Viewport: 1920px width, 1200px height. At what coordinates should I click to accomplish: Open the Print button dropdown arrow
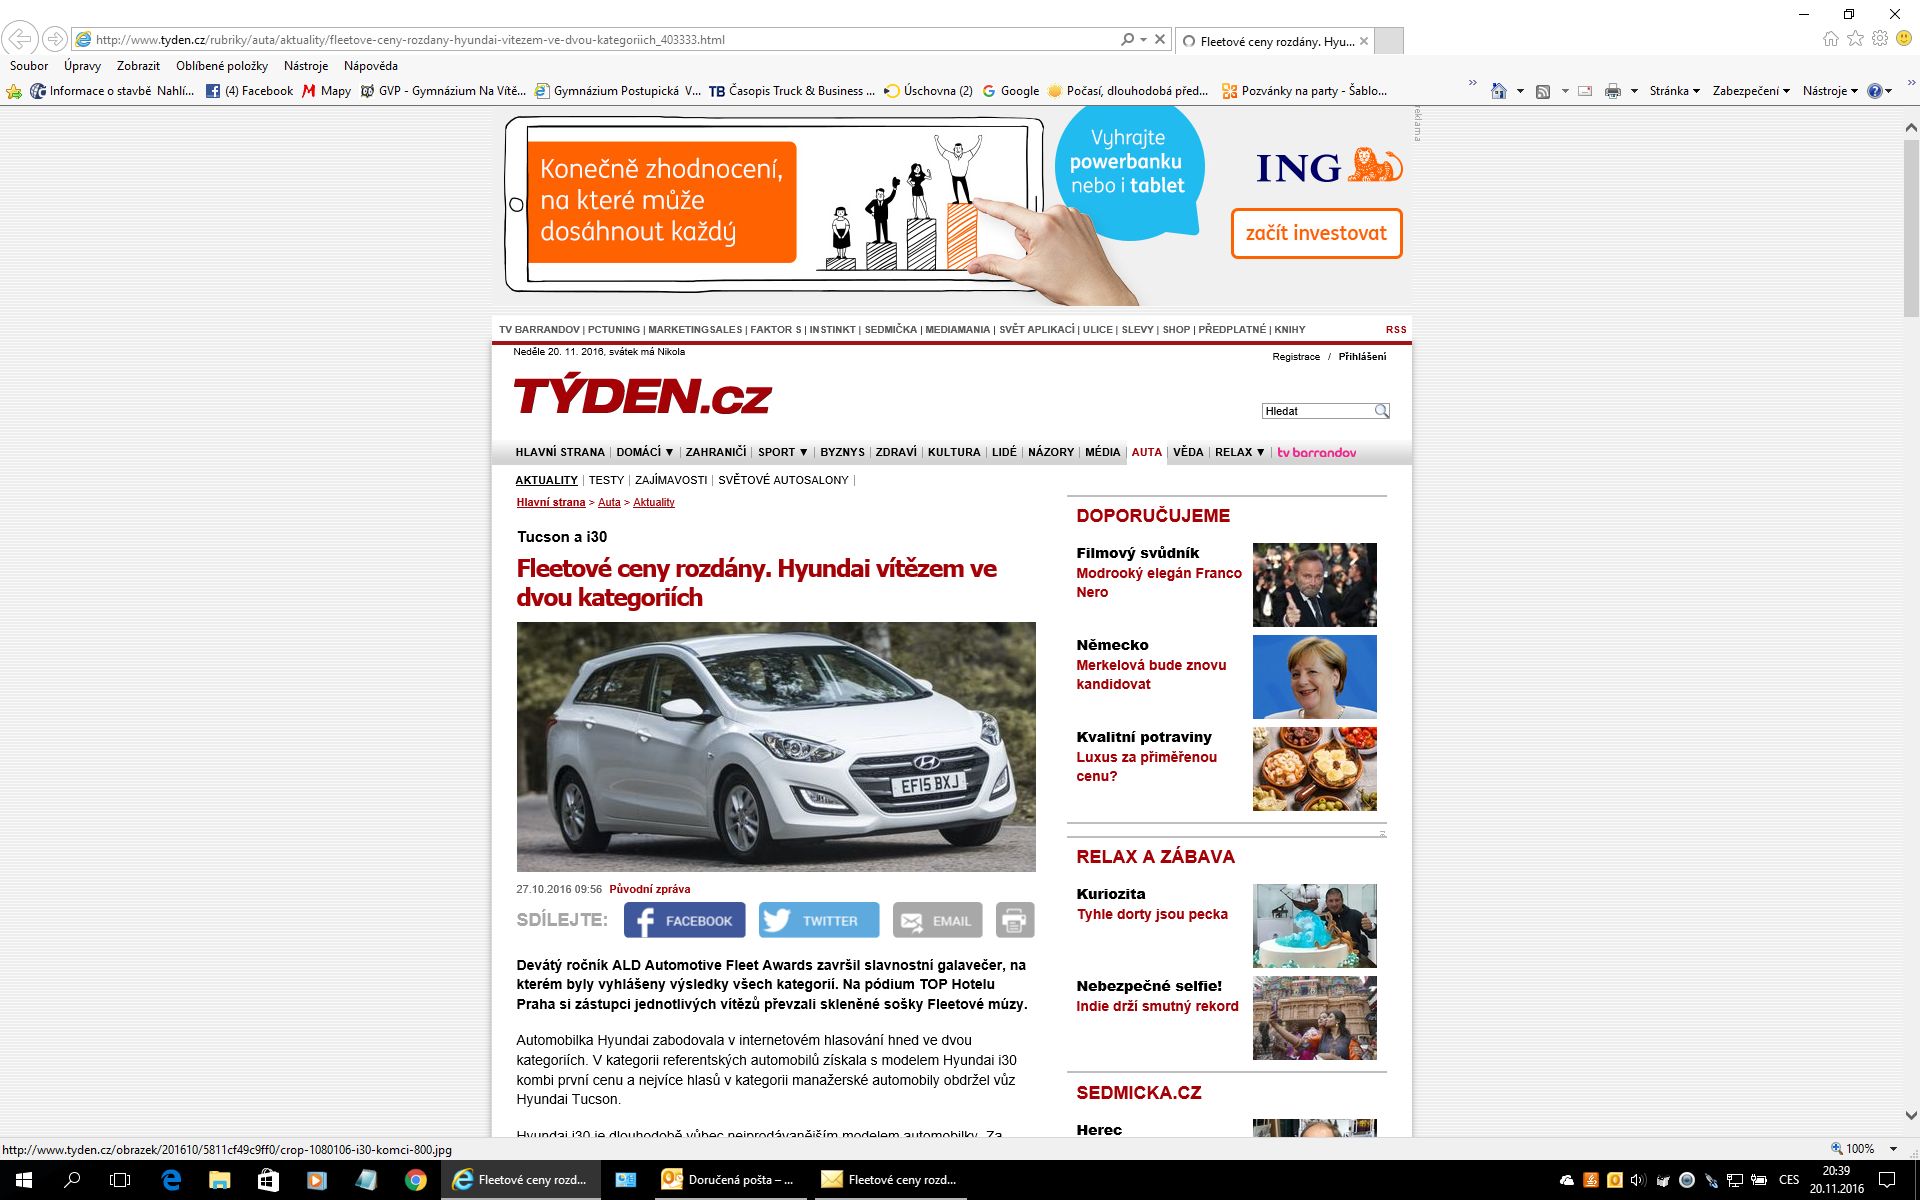(1634, 91)
